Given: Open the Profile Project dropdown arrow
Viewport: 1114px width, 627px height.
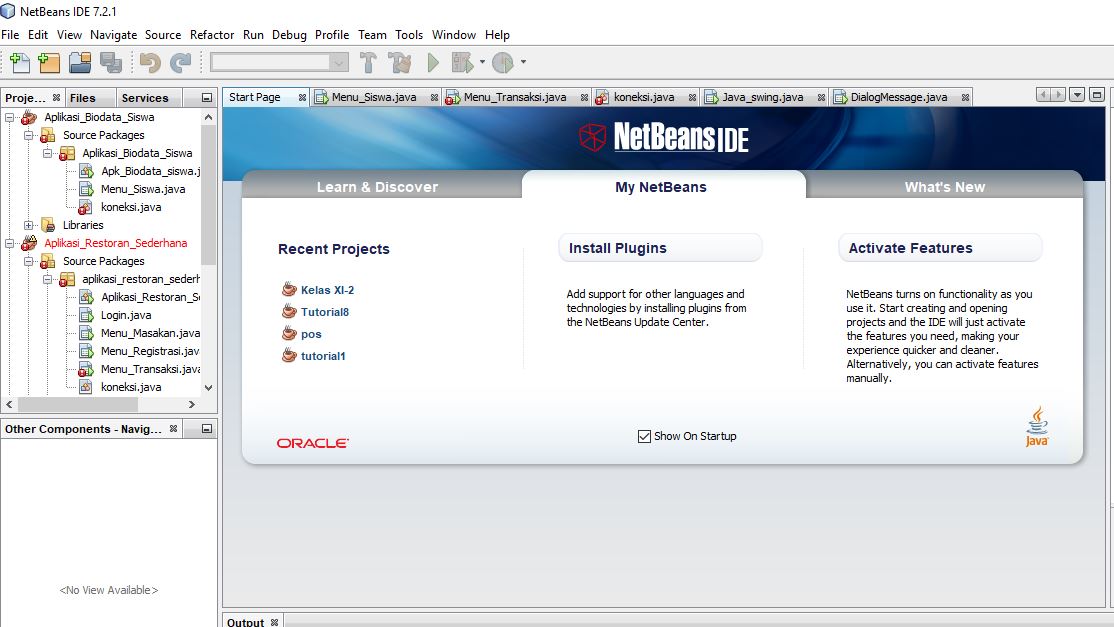Looking at the screenshot, I should (x=524, y=62).
